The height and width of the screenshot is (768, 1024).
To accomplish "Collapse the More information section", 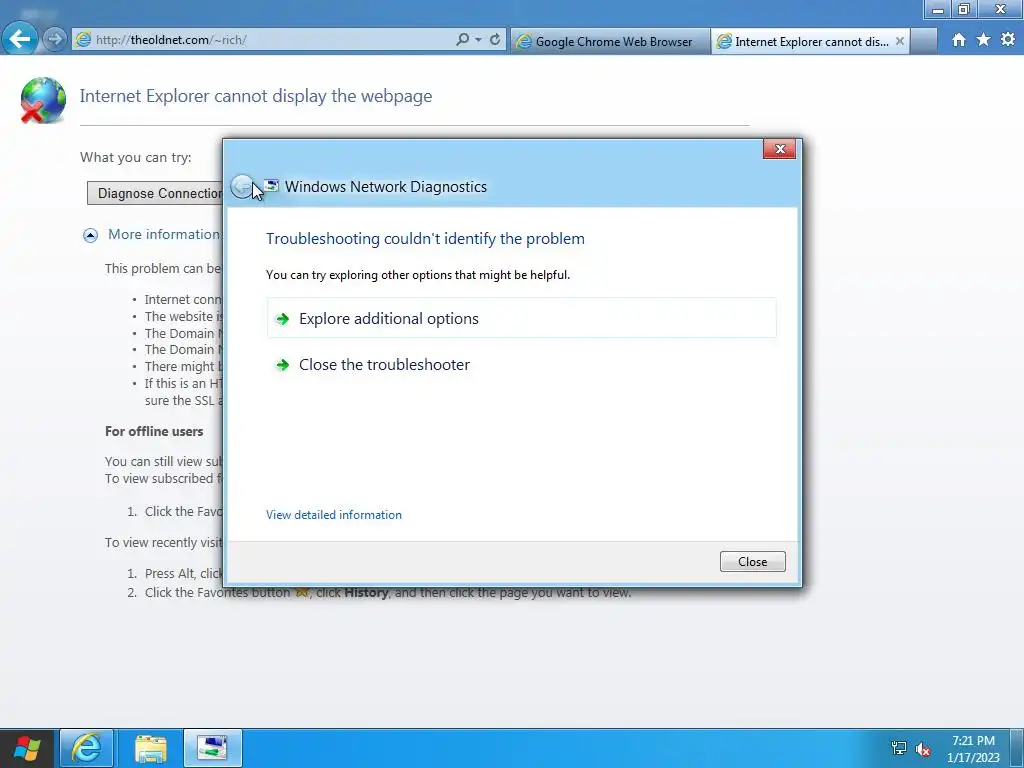I will coord(90,235).
